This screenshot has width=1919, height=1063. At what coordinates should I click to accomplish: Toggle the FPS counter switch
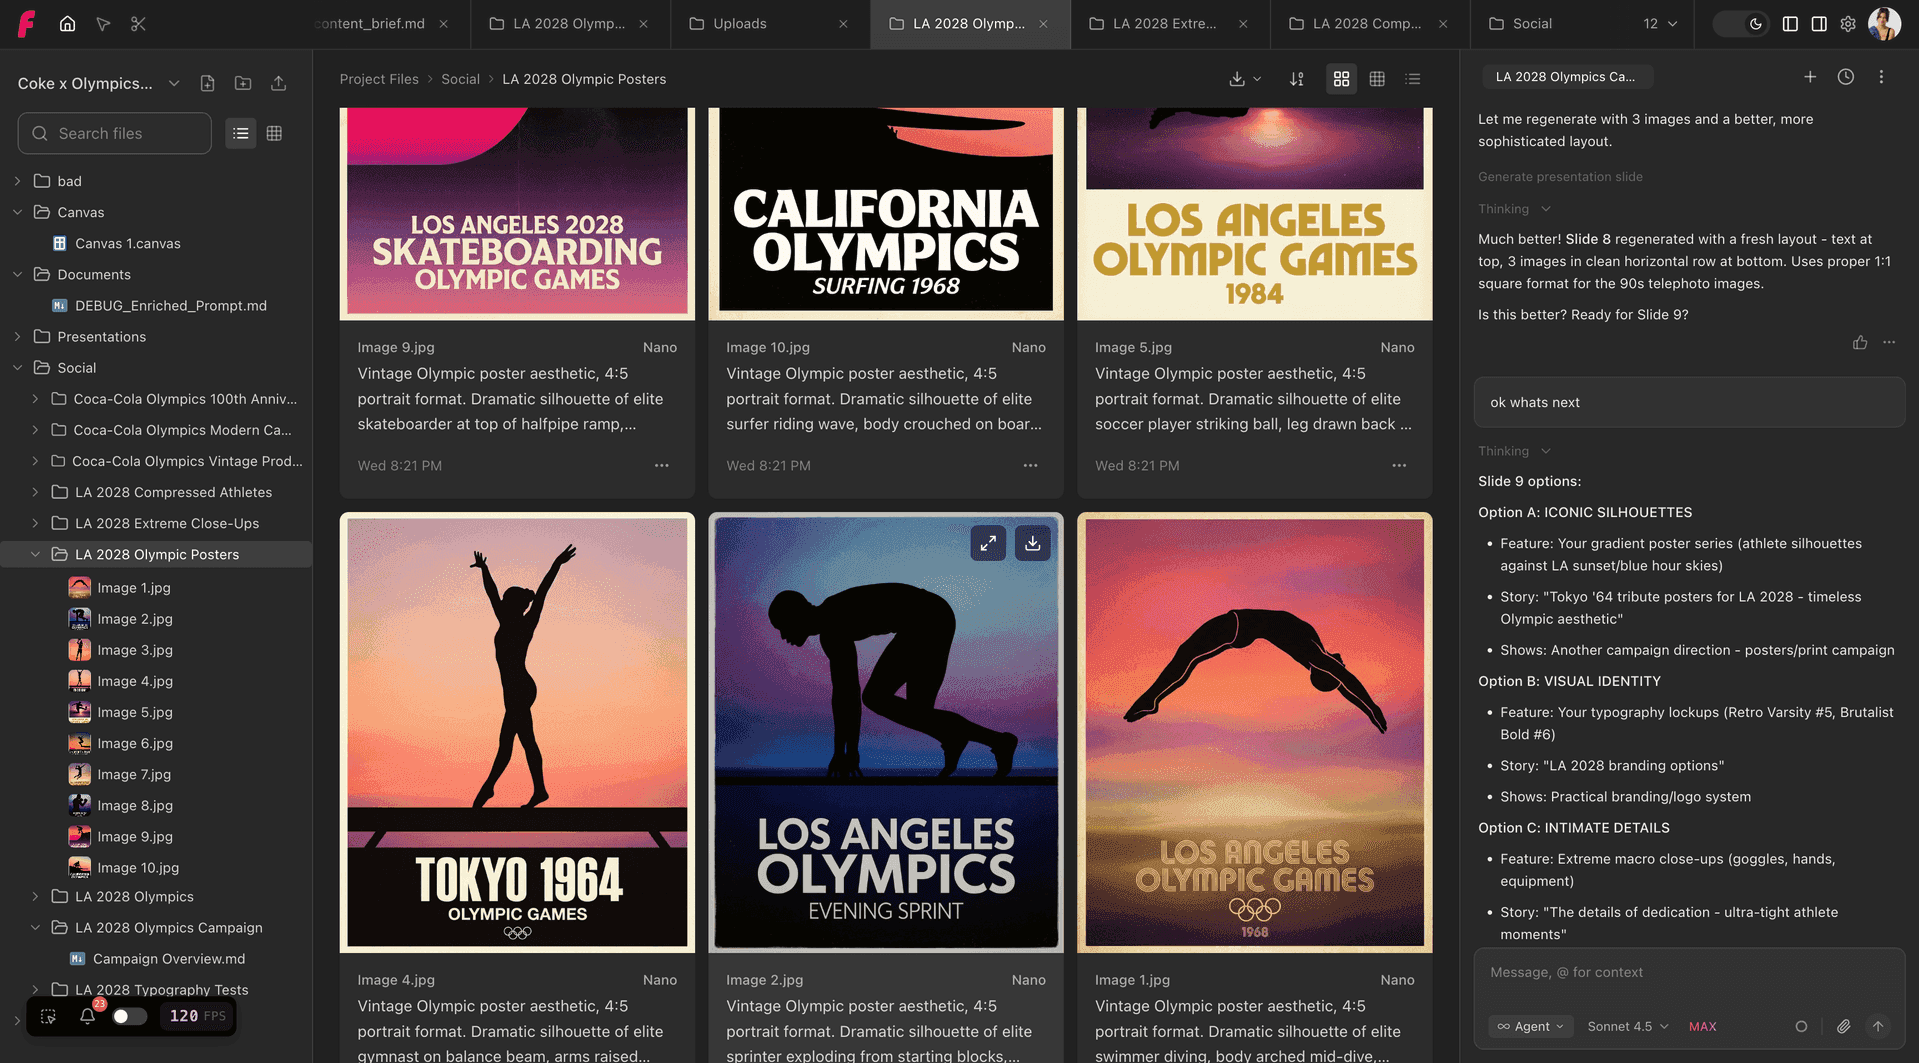(129, 1016)
